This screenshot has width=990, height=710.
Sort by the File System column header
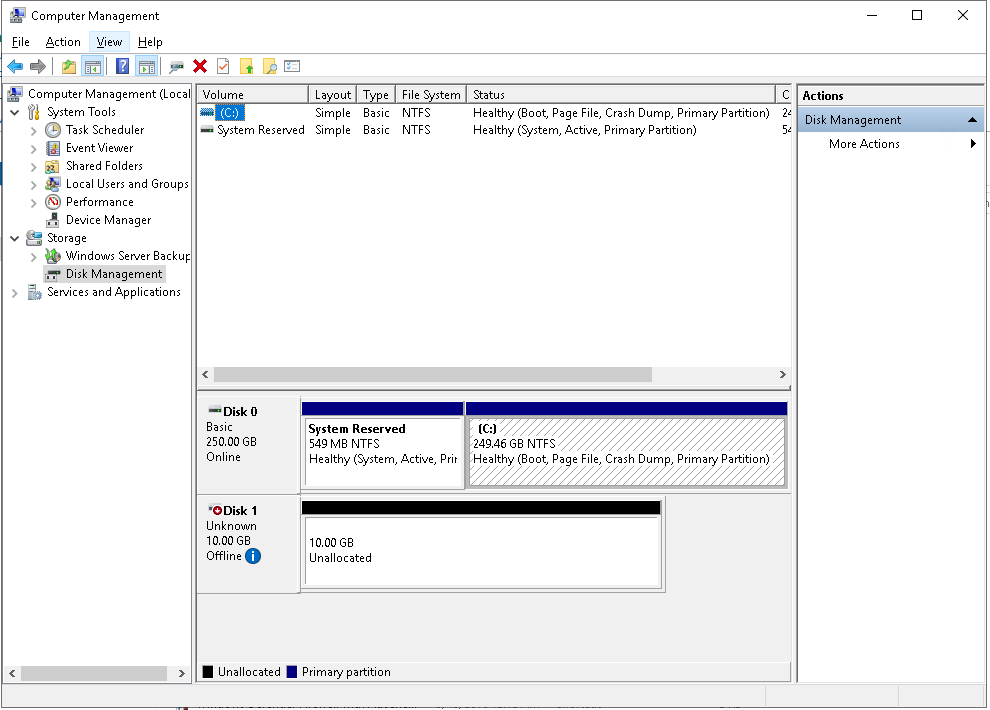point(430,95)
